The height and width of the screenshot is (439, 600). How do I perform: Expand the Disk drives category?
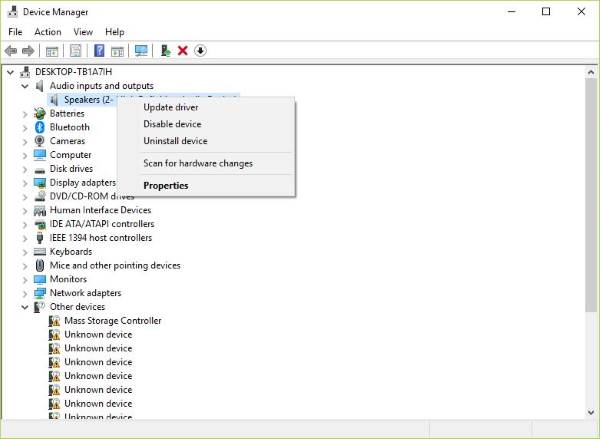[25, 169]
